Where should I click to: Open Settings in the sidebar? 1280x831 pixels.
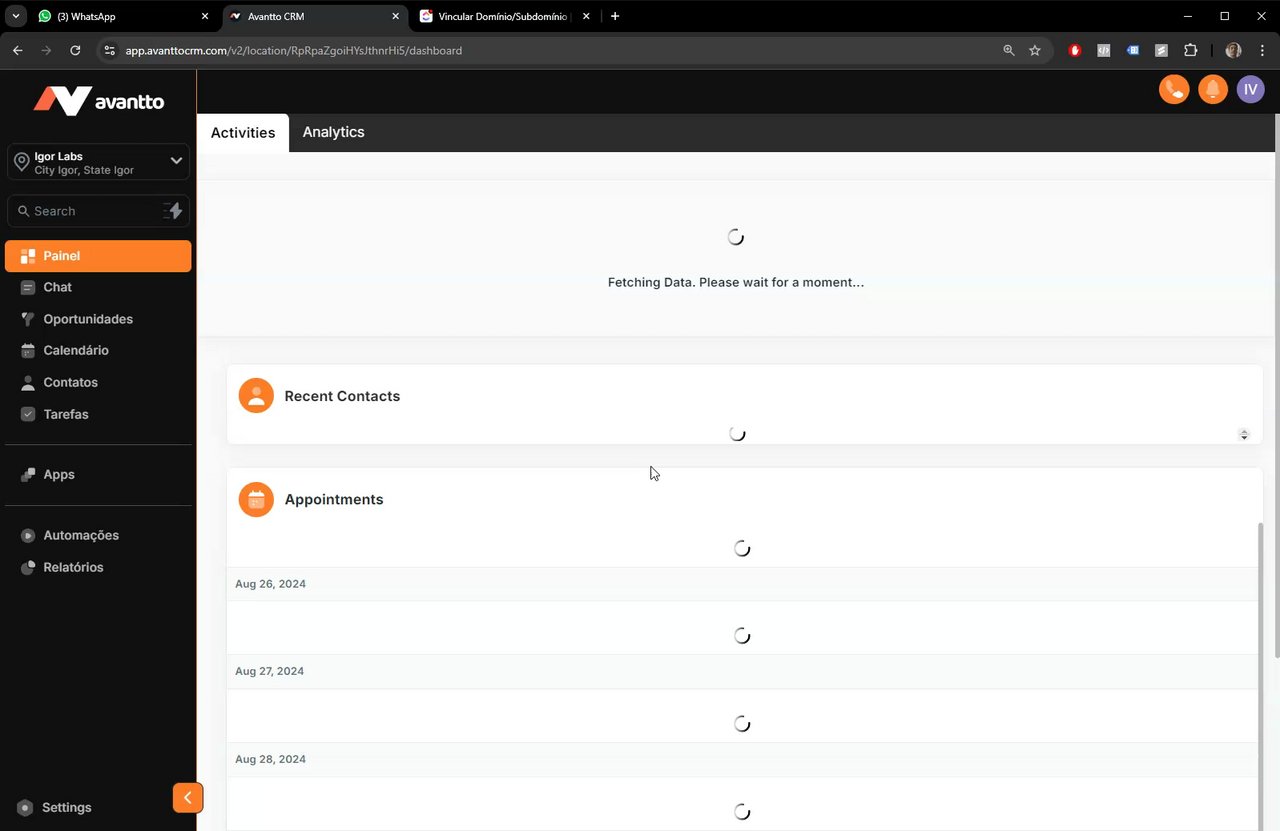coord(66,807)
